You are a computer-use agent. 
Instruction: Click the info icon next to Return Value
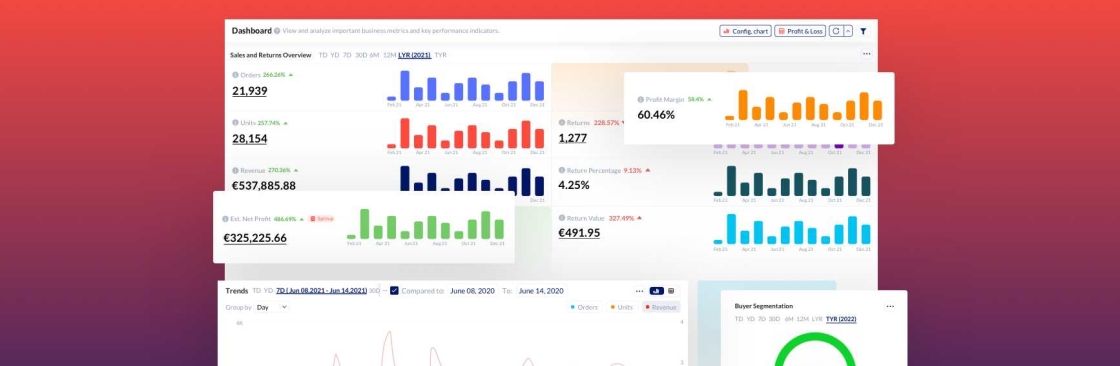pos(561,218)
